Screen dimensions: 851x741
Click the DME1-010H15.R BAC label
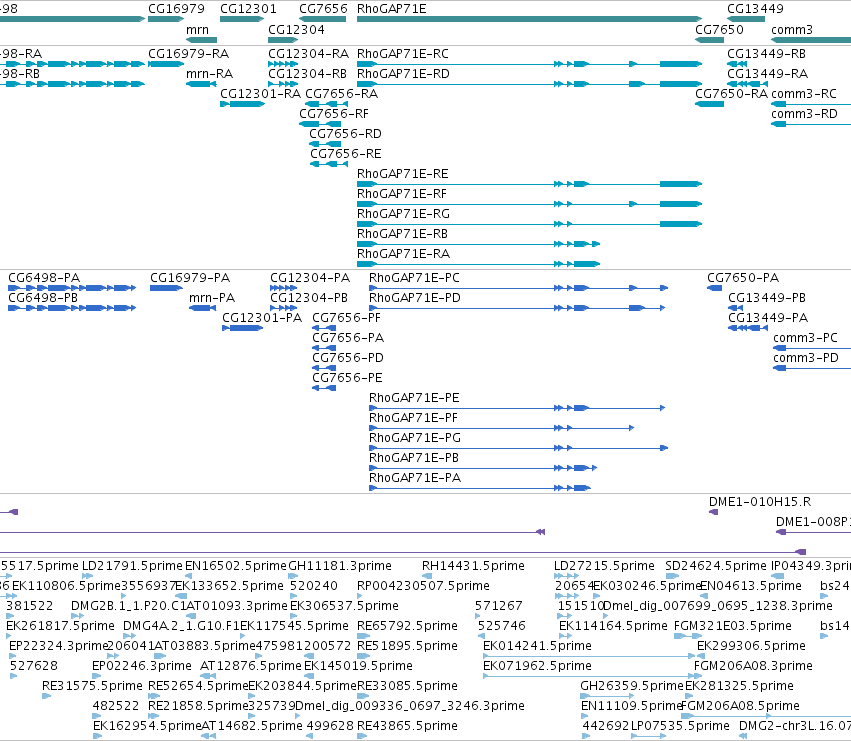[x=760, y=502]
